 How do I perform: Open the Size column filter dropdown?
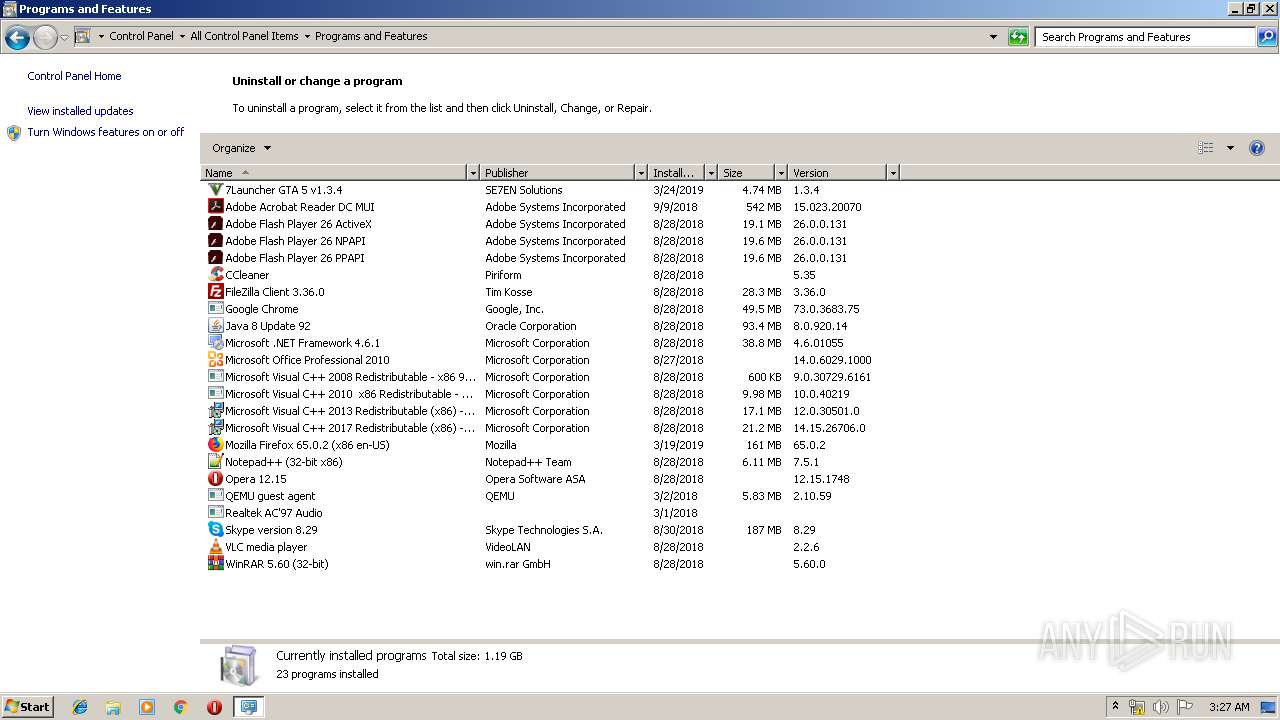[x=781, y=173]
